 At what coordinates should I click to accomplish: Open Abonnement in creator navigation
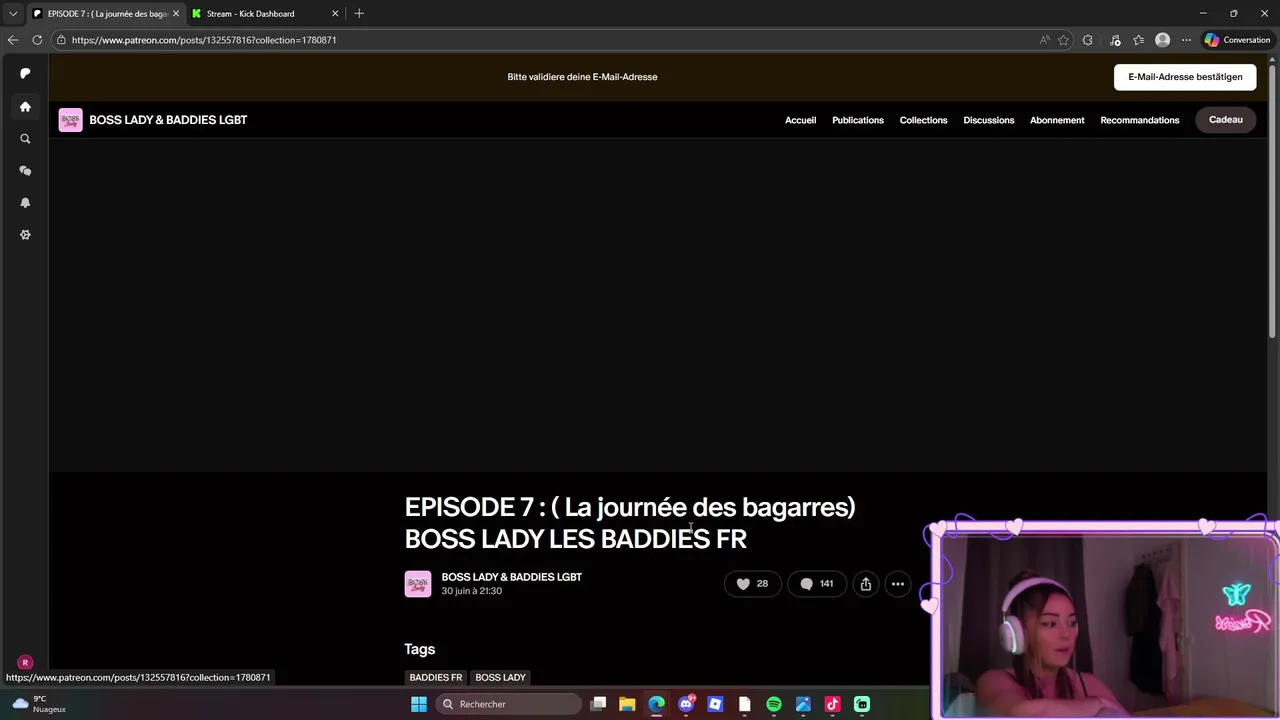point(1057,120)
